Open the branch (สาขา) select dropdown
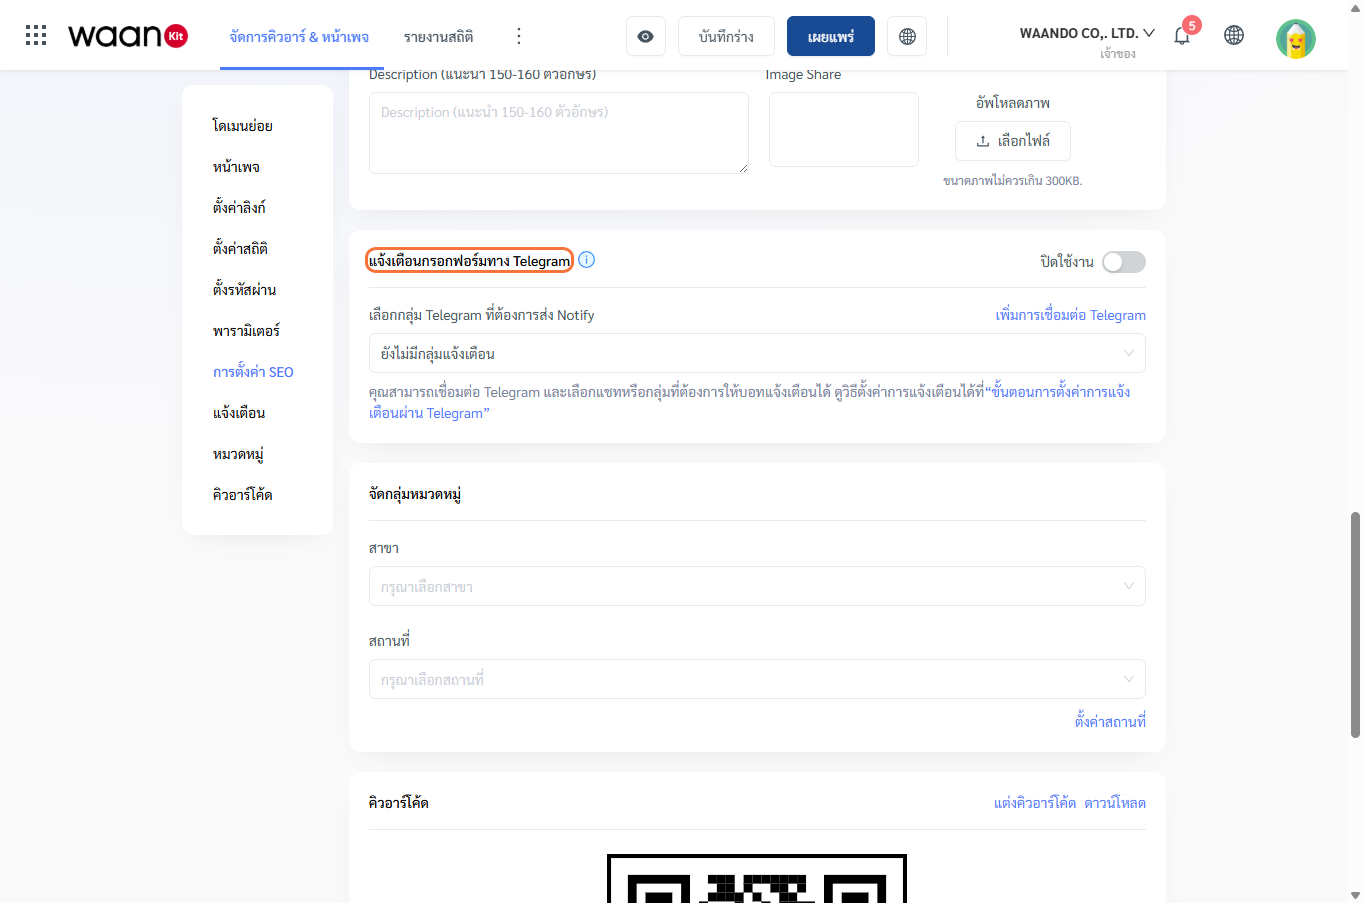Image resolution: width=1363 pixels, height=903 pixels. click(x=757, y=586)
